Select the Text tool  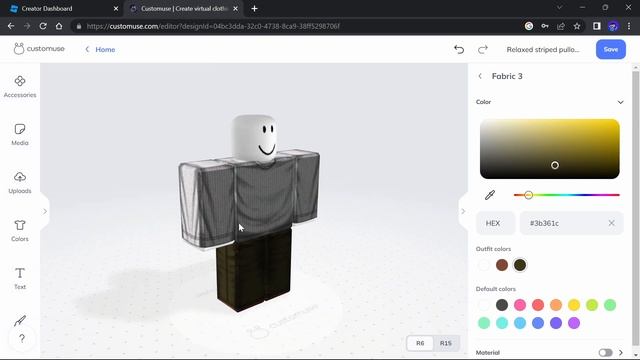(20, 278)
